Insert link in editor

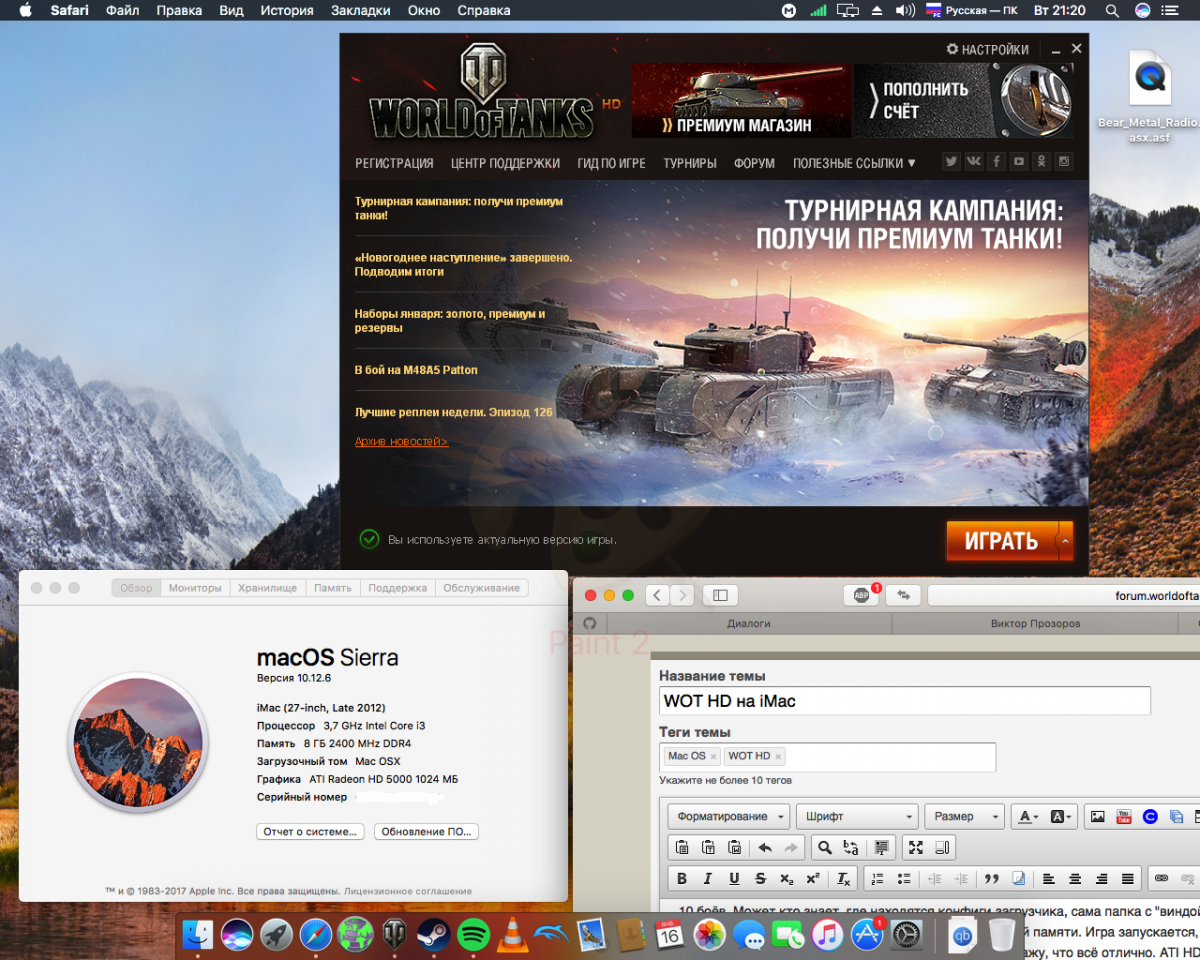(1161, 879)
